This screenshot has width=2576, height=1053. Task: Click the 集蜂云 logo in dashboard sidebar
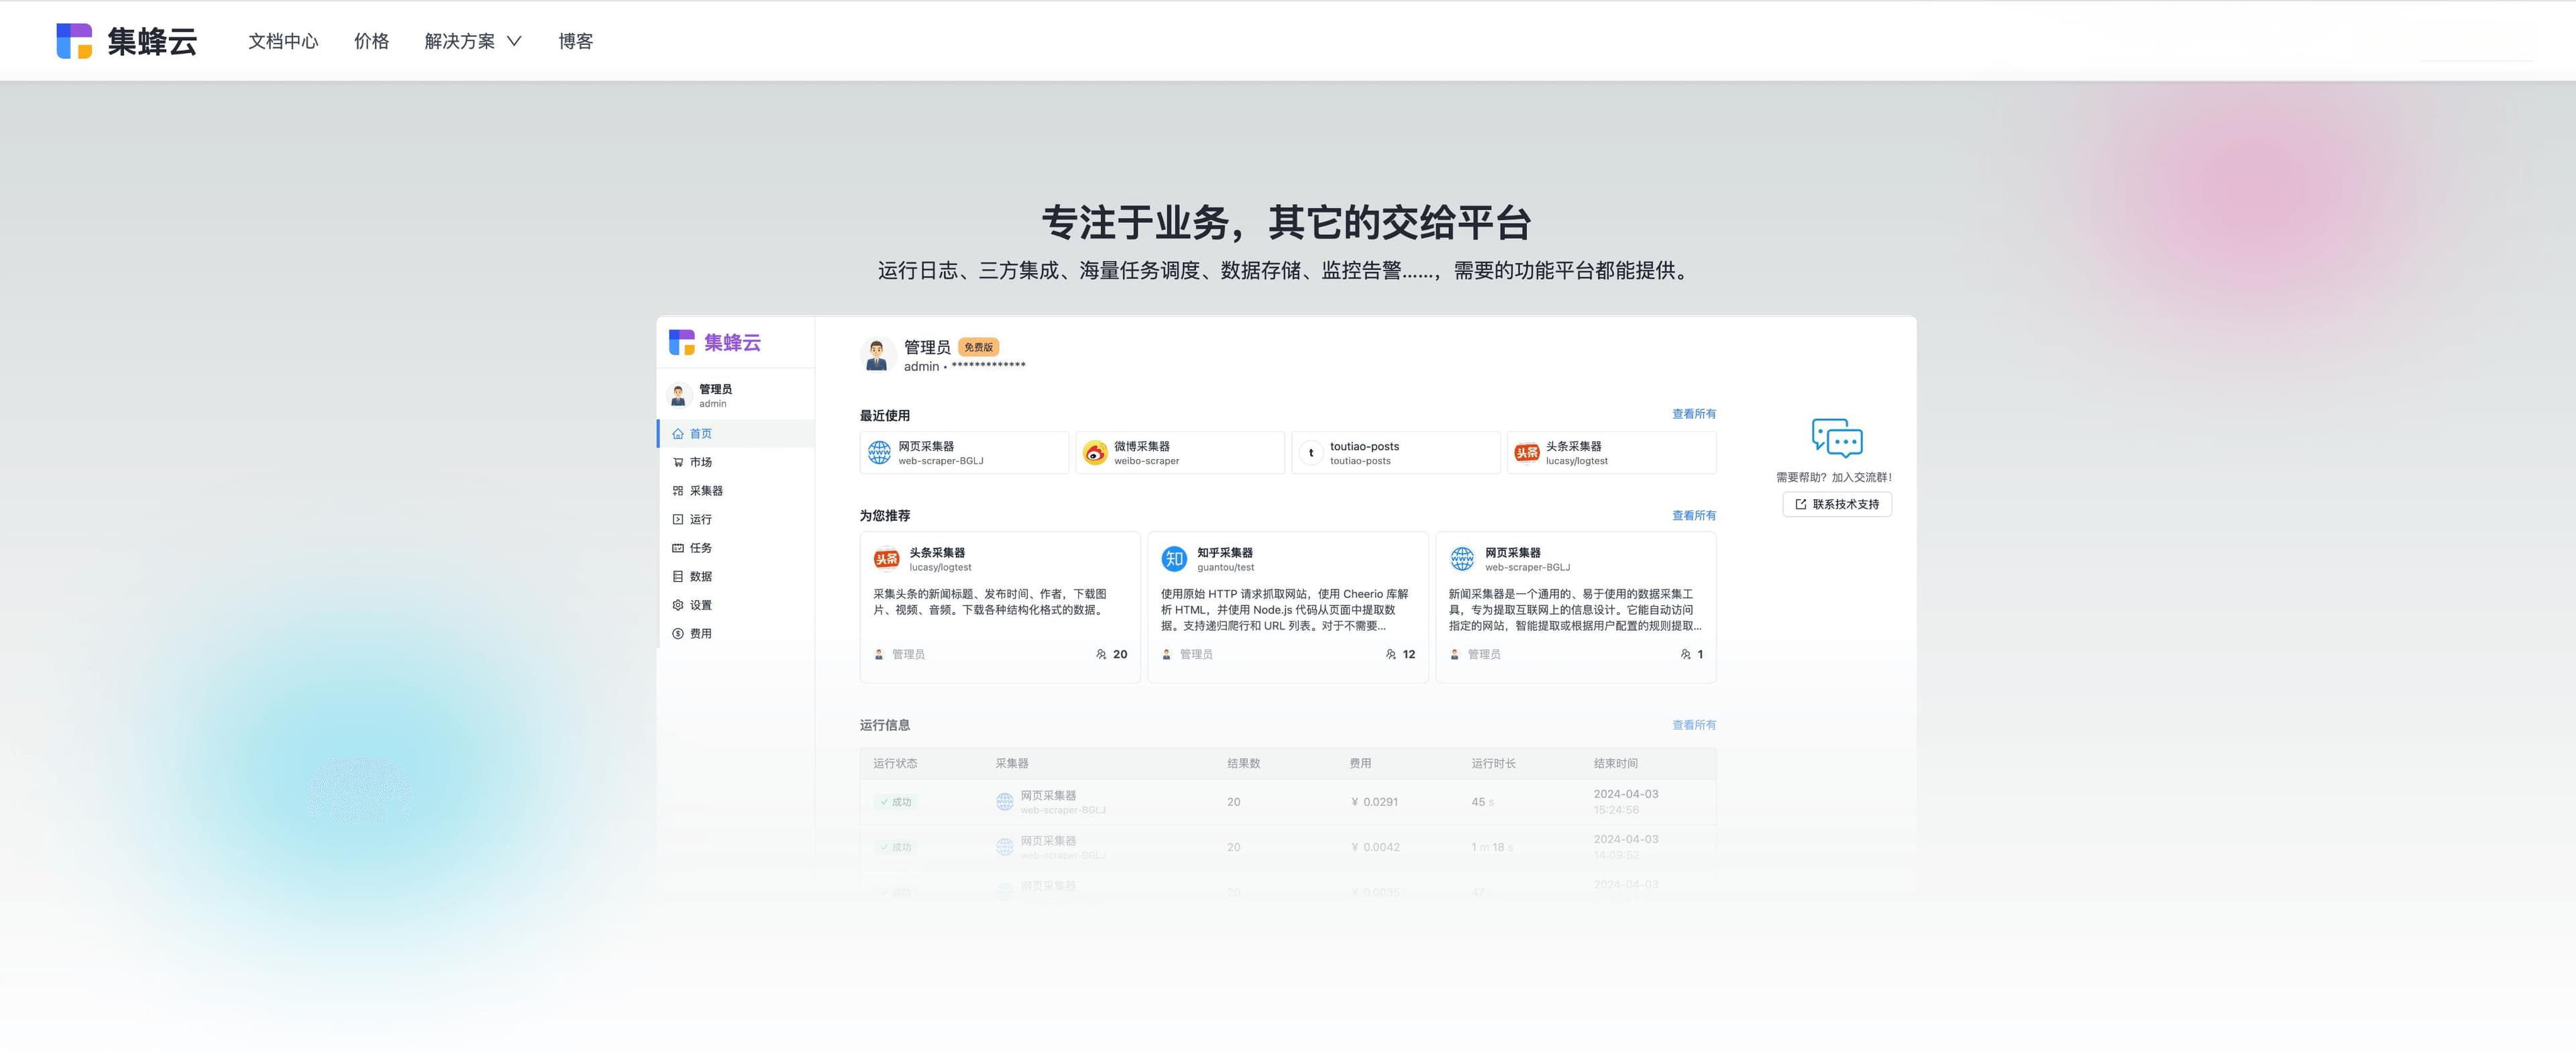[x=715, y=342]
